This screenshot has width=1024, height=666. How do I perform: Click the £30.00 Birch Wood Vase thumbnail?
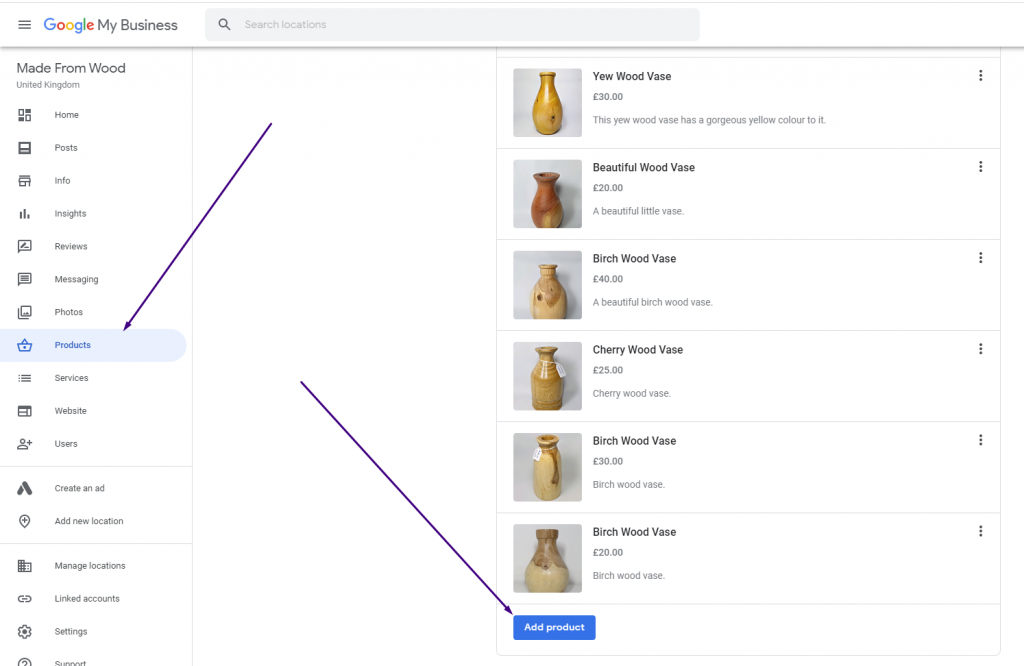pyautogui.click(x=547, y=468)
